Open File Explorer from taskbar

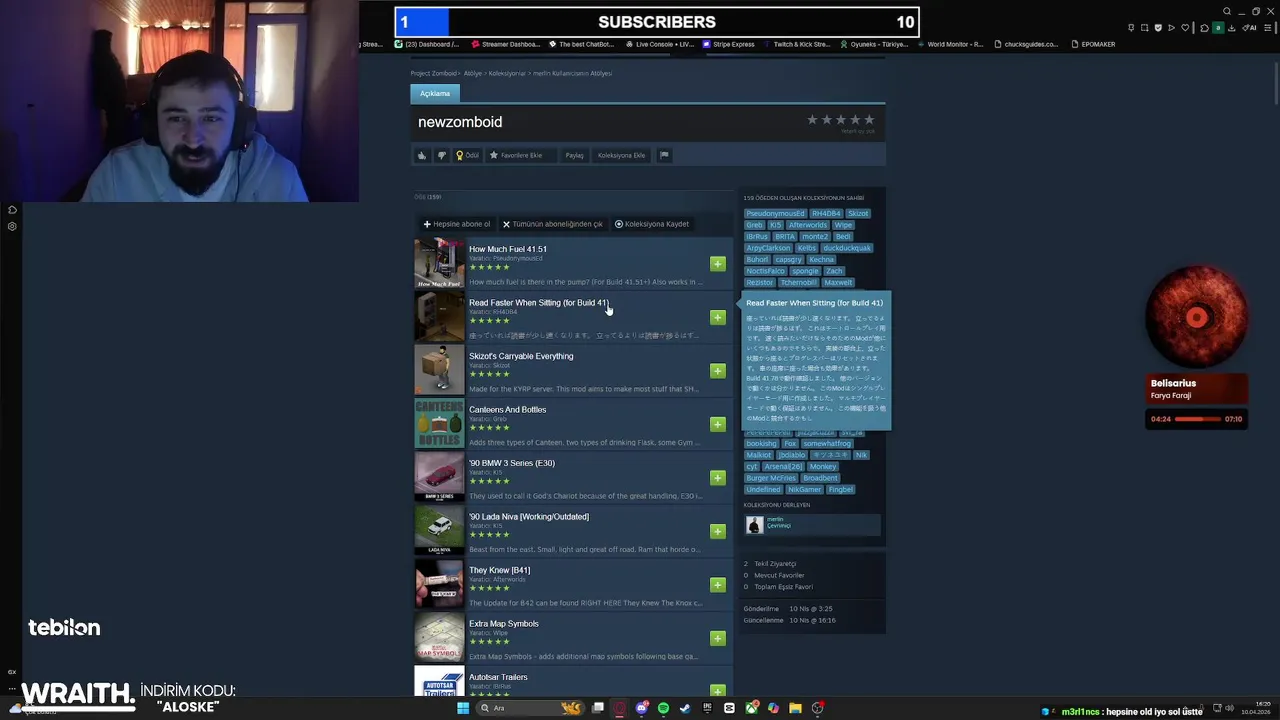pos(795,708)
